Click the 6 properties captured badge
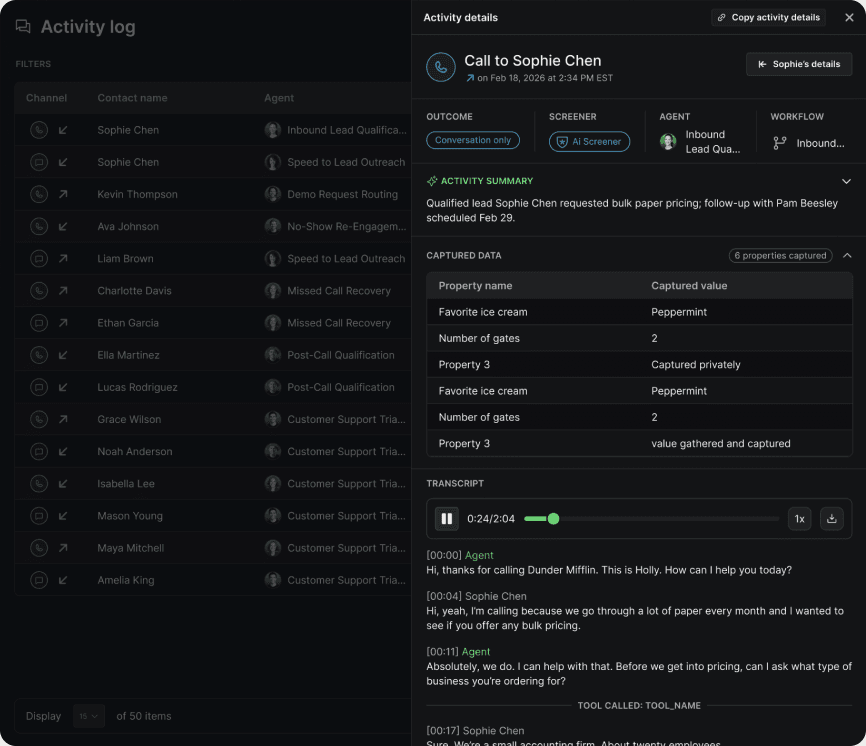The width and height of the screenshot is (866, 746). click(780, 256)
